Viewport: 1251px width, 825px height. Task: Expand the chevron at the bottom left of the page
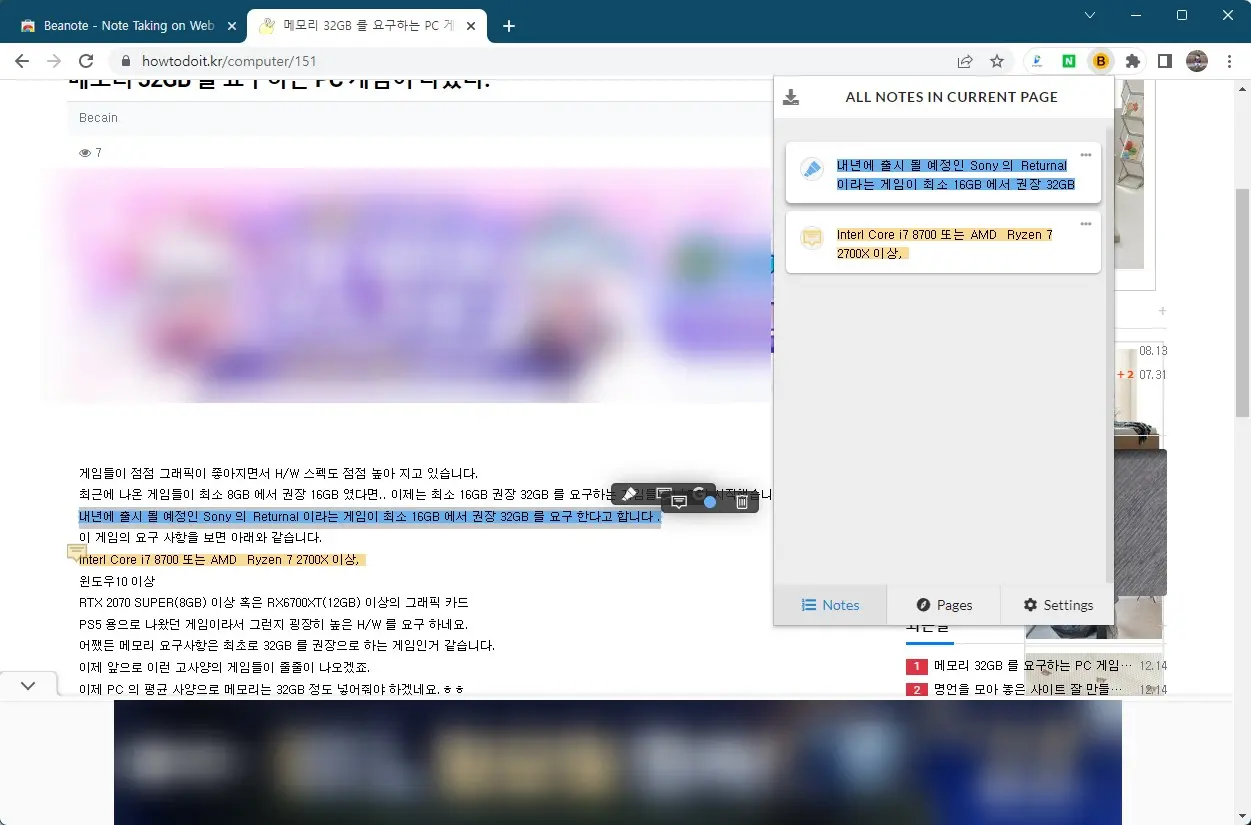point(28,685)
